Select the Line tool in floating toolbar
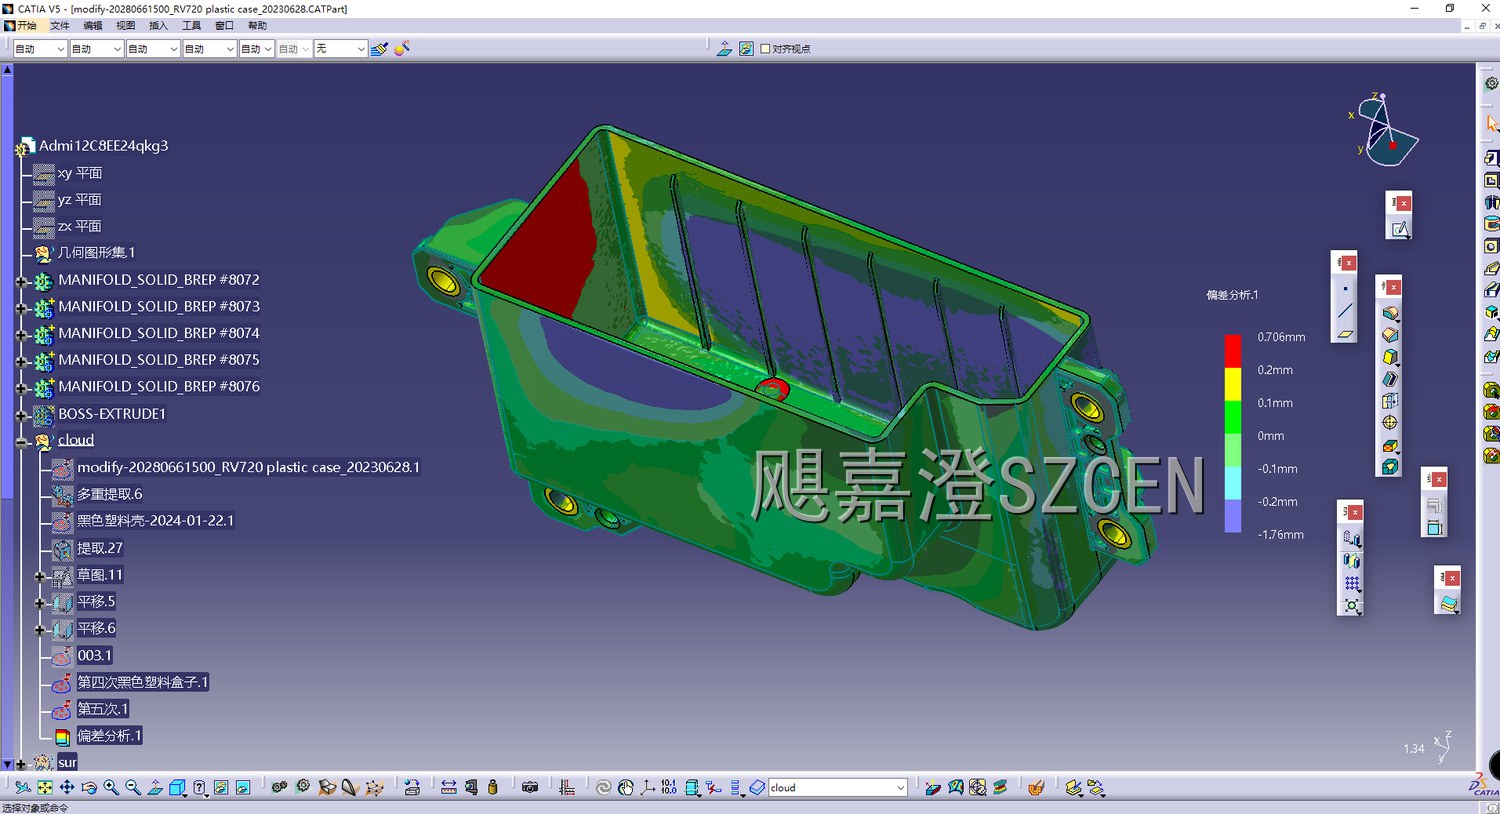The width and height of the screenshot is (1500, 814). click(1345, 311)
